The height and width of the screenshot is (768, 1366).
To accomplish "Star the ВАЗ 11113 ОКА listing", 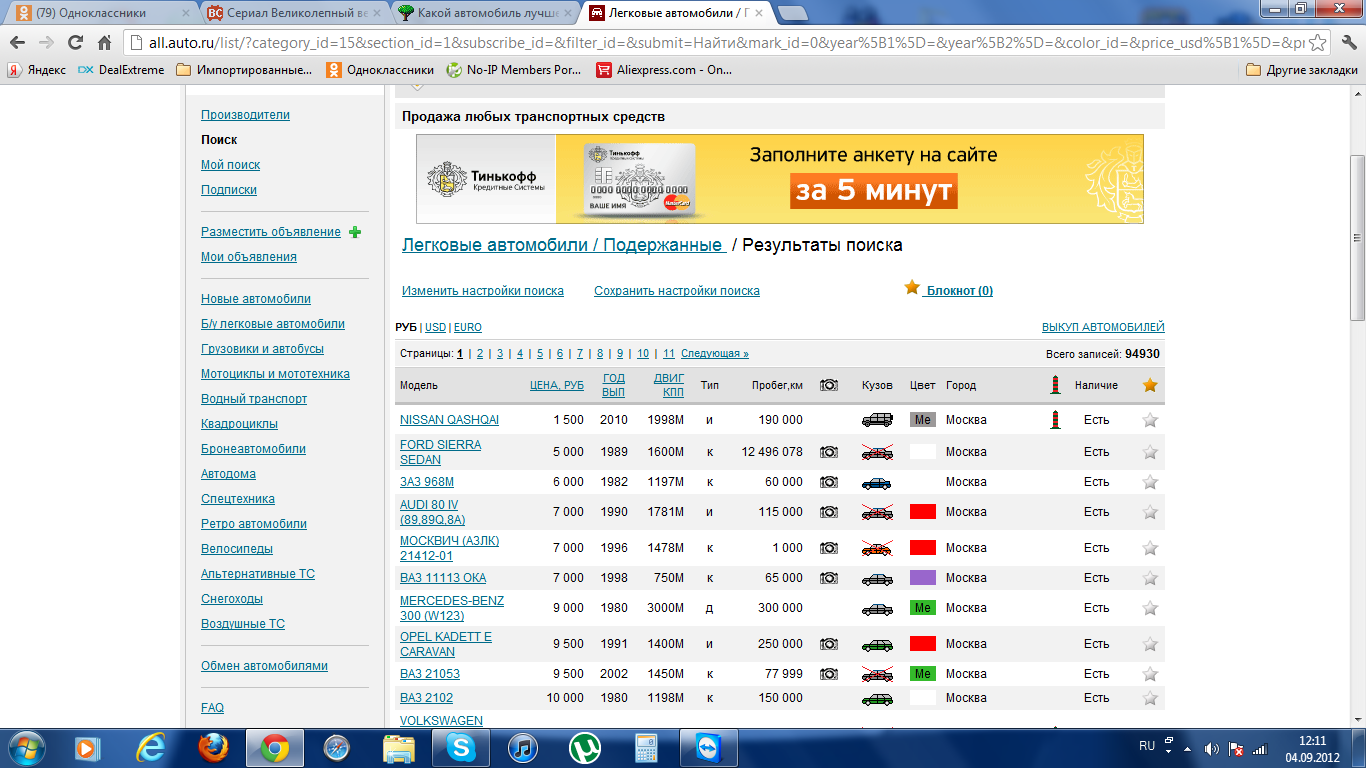I will pos(1150,578).
